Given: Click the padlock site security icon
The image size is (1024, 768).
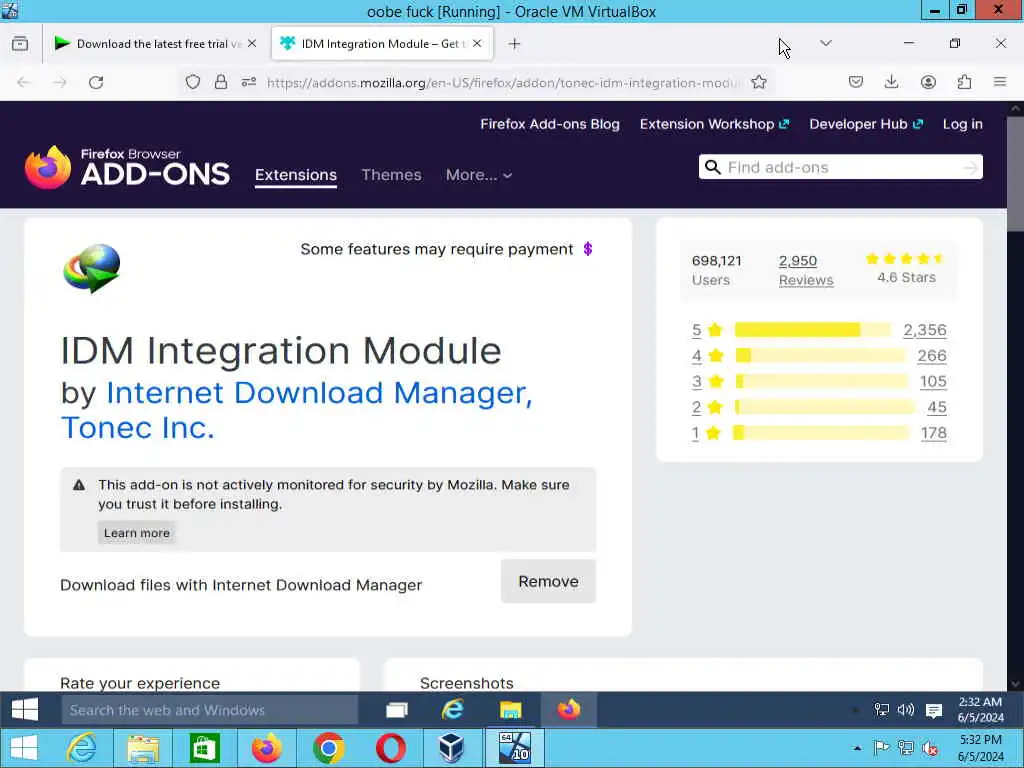Looking at the screenshot, I should pyautogui.click(x=221, y=82).
